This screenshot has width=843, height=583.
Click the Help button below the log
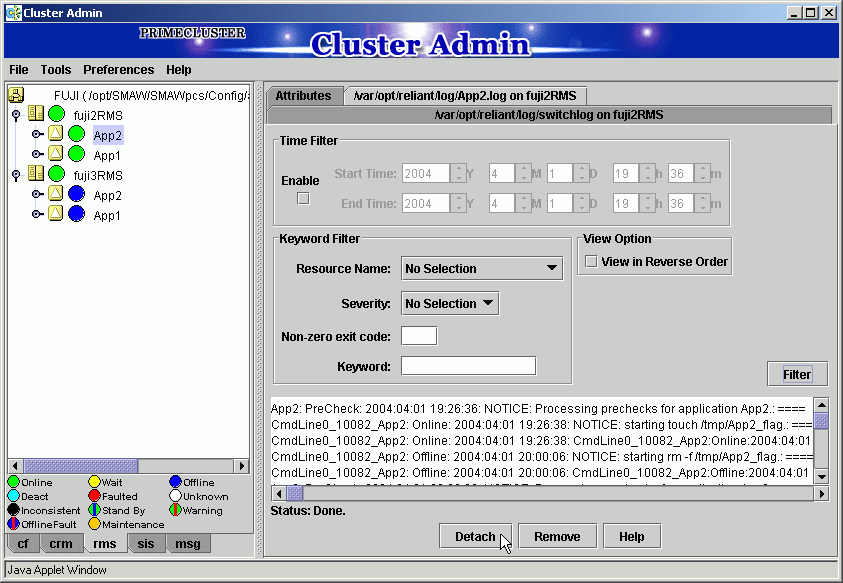pyautogui.click(x=632, y=537)
